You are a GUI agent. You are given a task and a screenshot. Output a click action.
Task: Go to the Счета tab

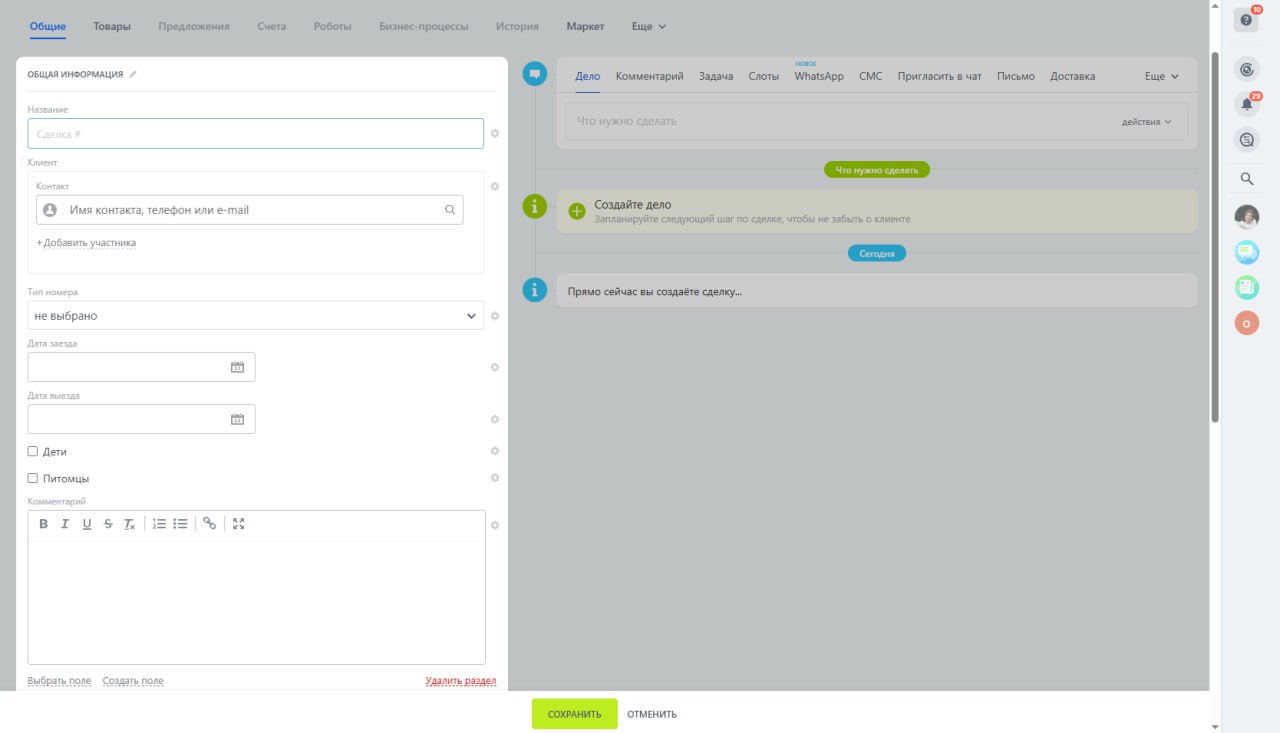pyautogui.click(x=271, y=26)
